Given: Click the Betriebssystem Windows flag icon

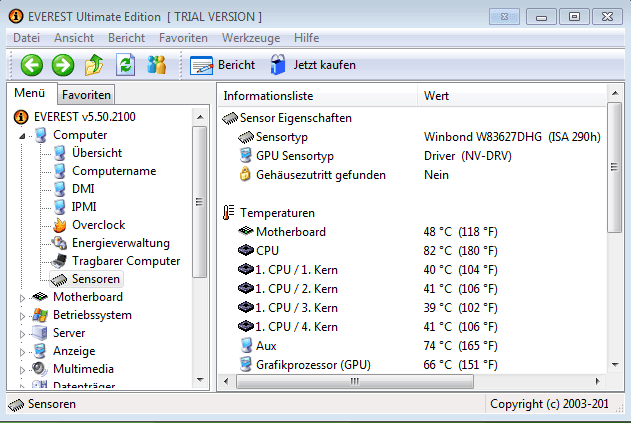Looking at the screenshot, I should pyautogui.click(x=40, y=315).
